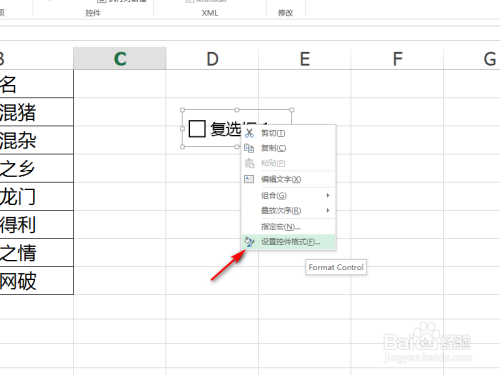
Task: Select column G header
Action: [x=472, y=59]
